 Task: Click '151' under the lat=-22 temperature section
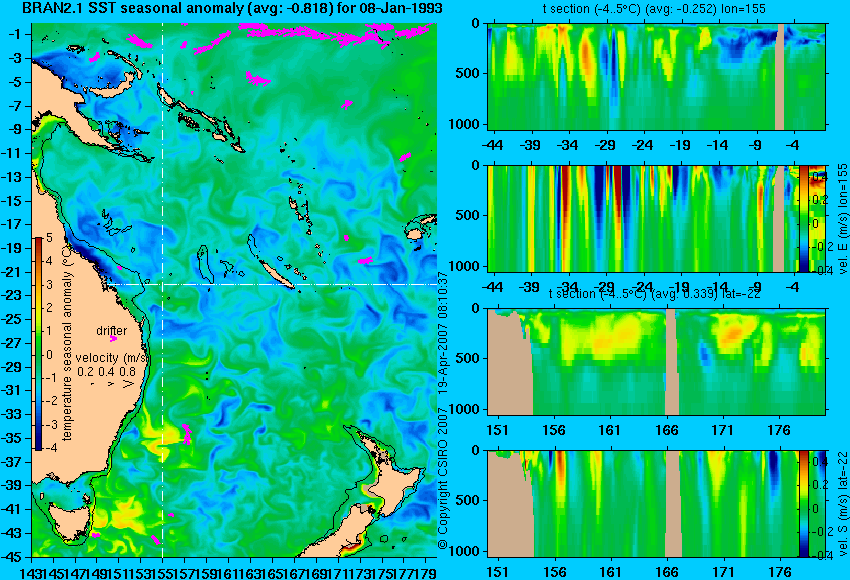point(498,430)
